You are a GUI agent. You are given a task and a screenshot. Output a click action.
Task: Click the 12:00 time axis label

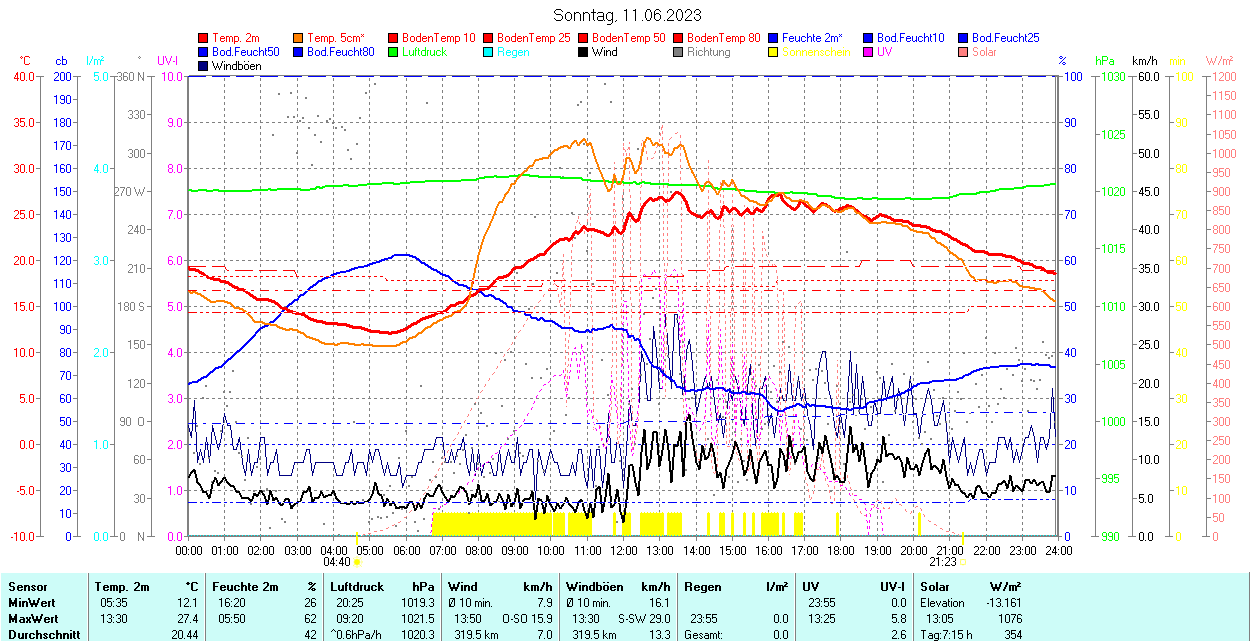point(623,550)
